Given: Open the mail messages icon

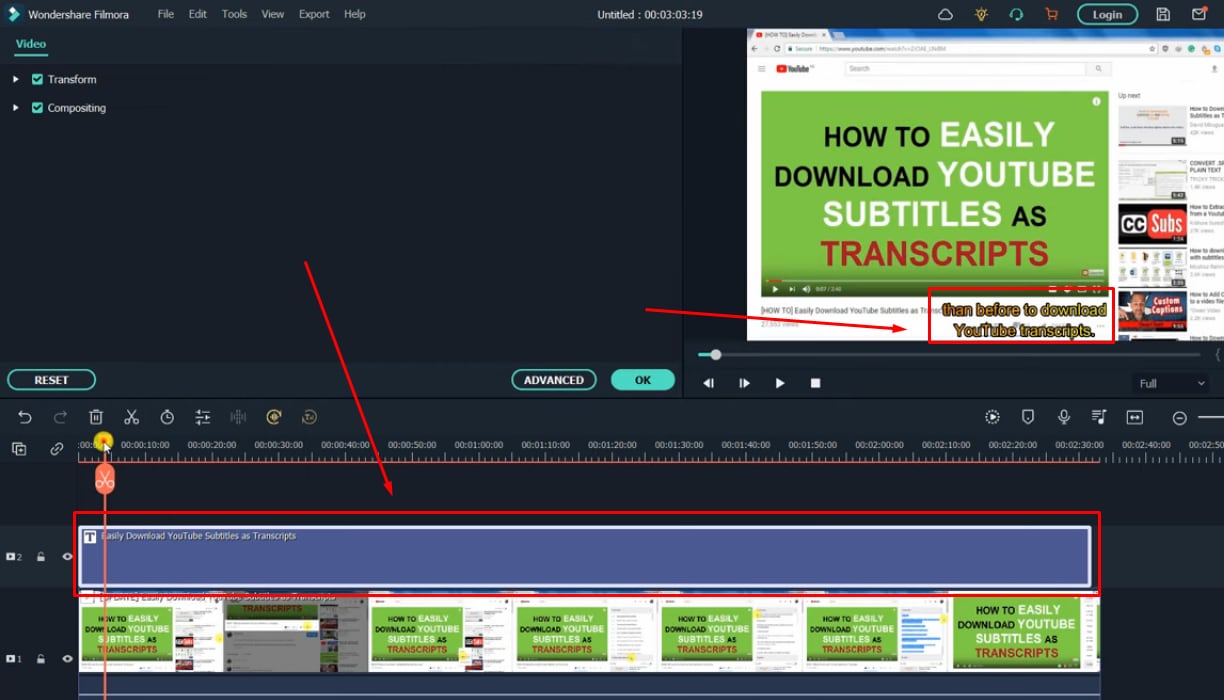Looking at the screenshot, I should pyautogui.click(x=1199, y=14).
